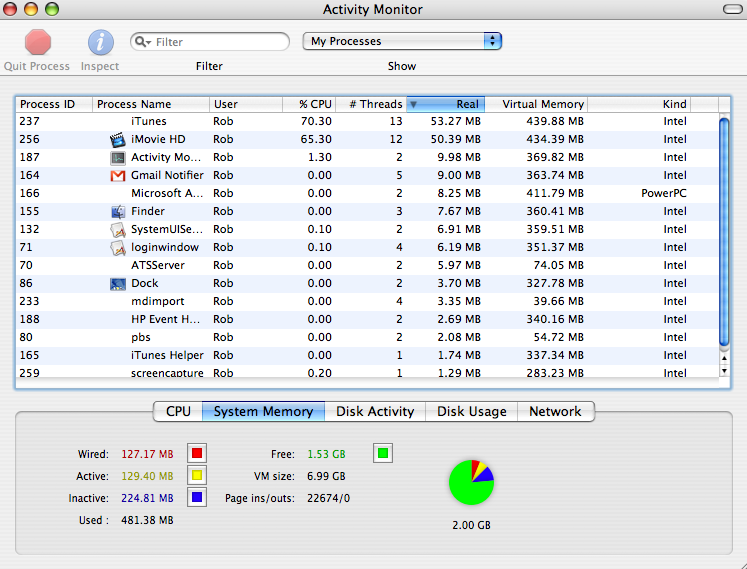Click process ID 256 cell
Screen dimensions: 747x569
click(x=30, y=140)
